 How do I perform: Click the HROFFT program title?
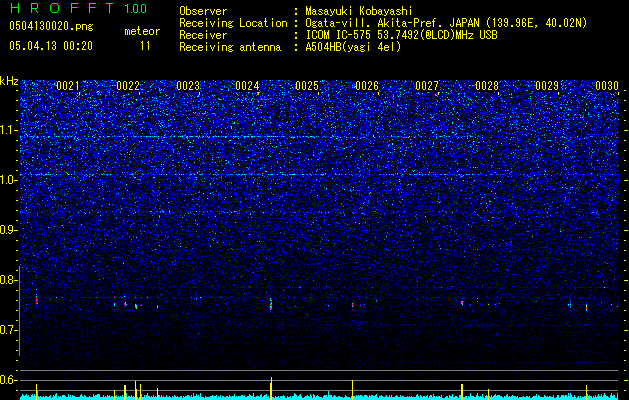tap(61, 8)
